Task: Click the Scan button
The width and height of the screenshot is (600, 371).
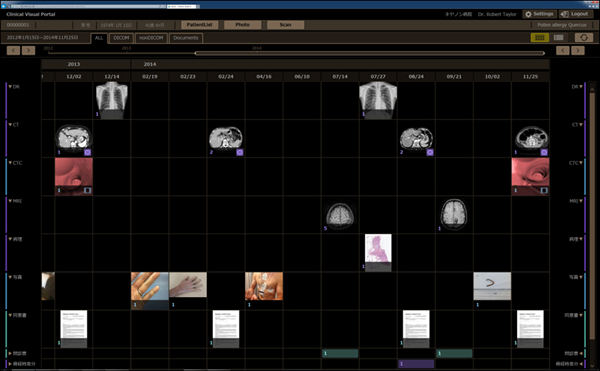Action: (285, 25)
